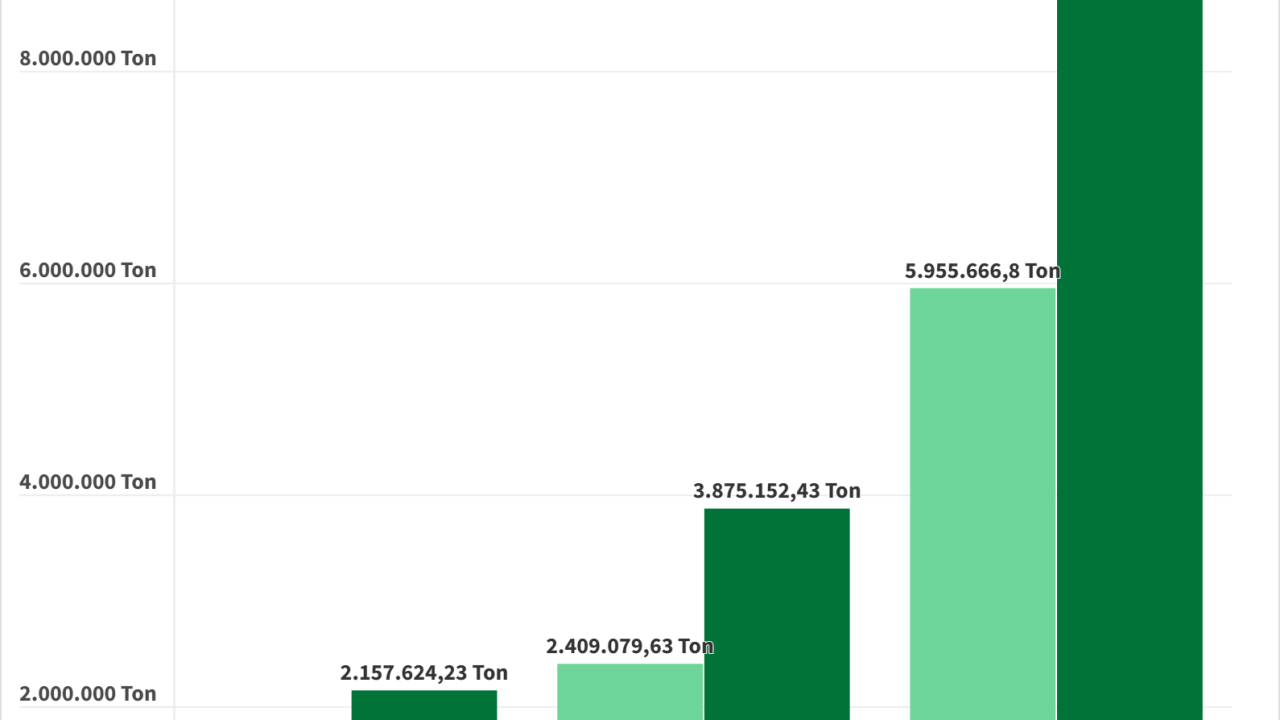The image size is (1280, 720).
Task: Click the 3.875.152,43 Ton data label
Action: click(777, 491)
